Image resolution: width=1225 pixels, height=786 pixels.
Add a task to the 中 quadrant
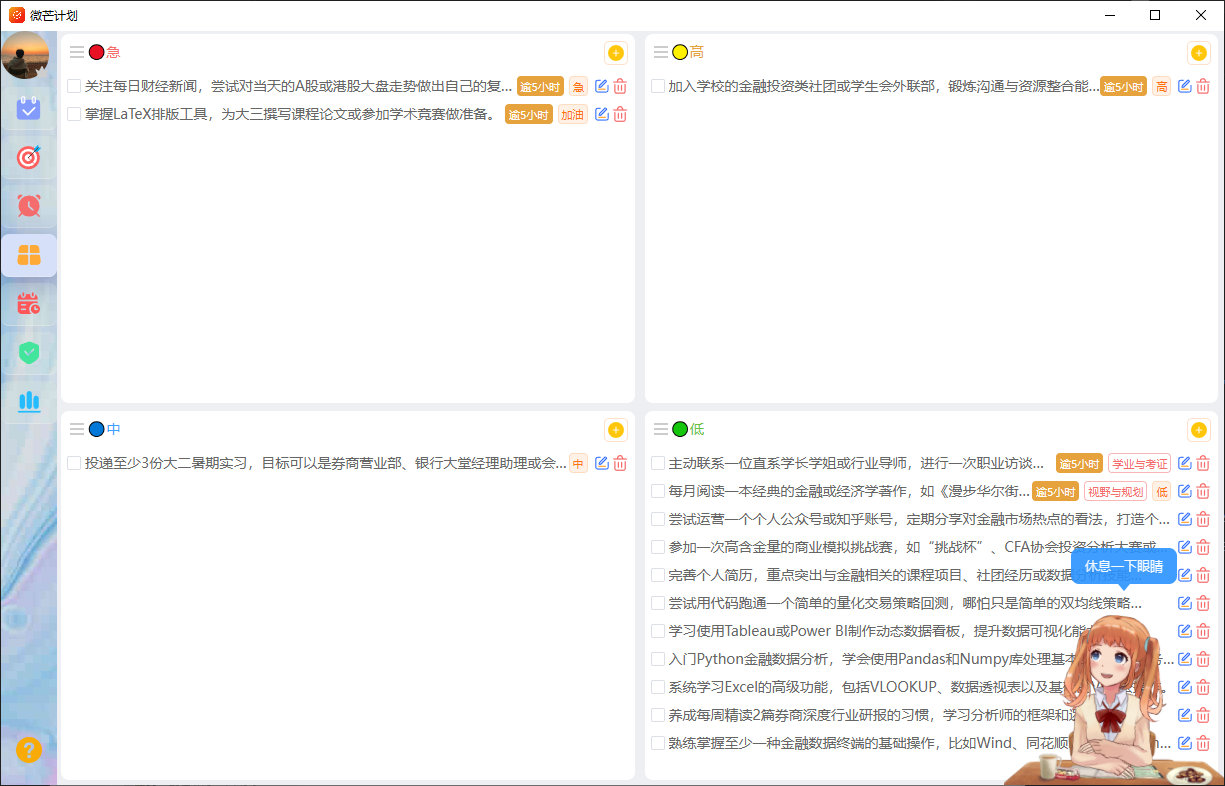coord(616,430)
